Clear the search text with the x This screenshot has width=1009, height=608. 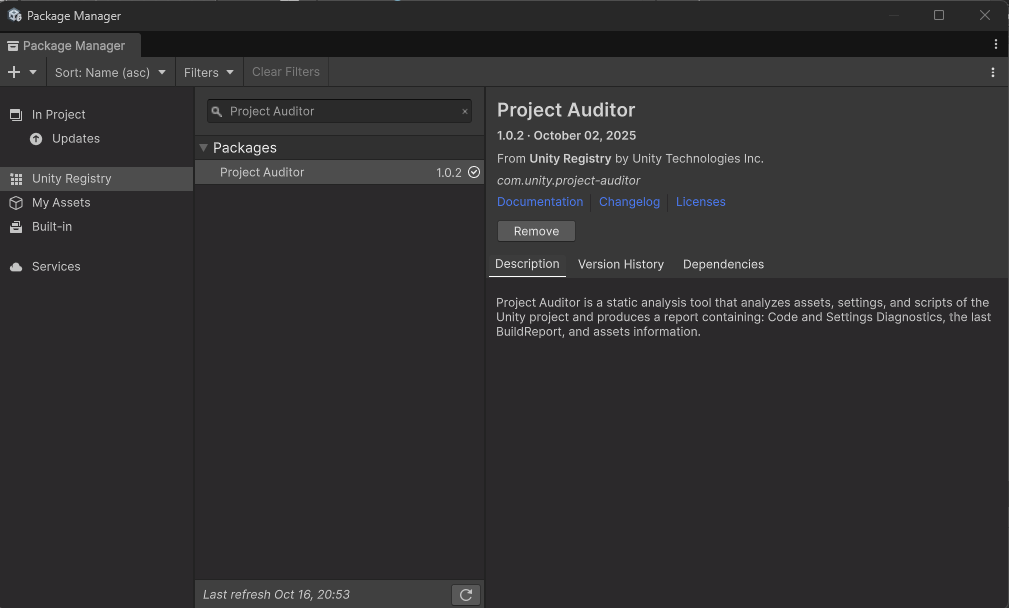(465, 111)
